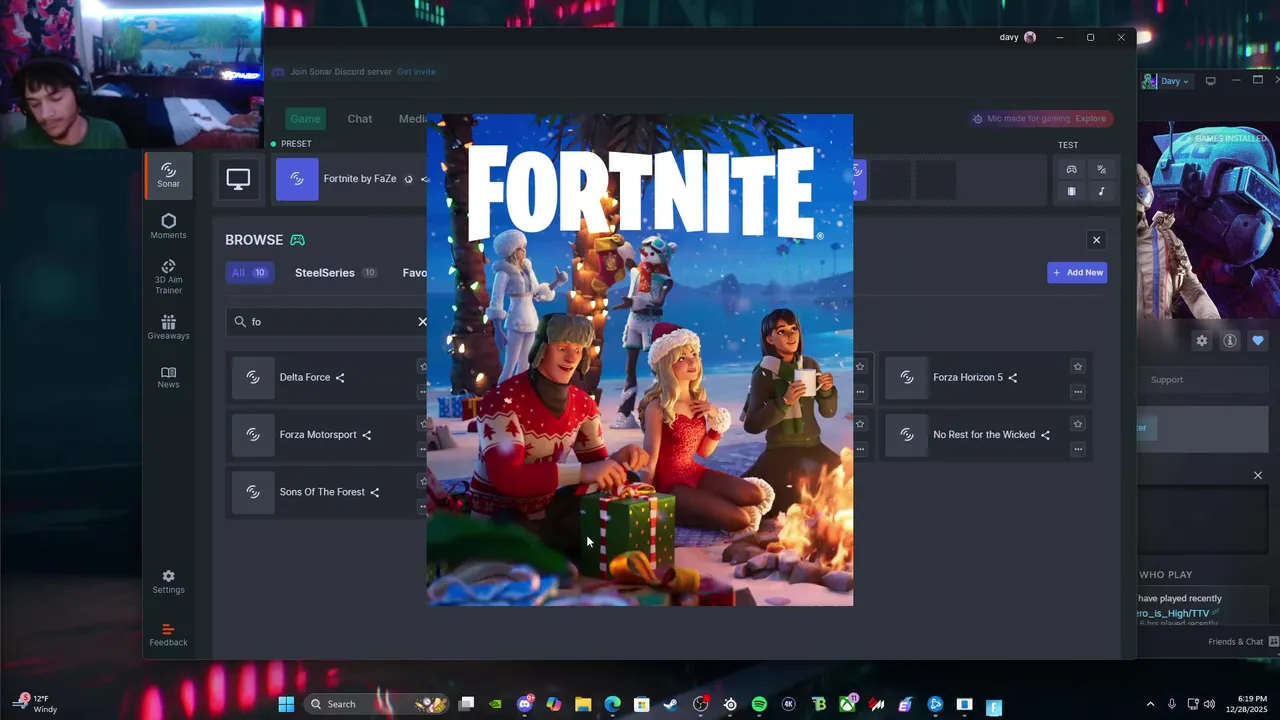Open No Rest for the Wicked options menu
Image resolution: width=1280 pixels, height=720 pixels.
[x=1078, y=449]
